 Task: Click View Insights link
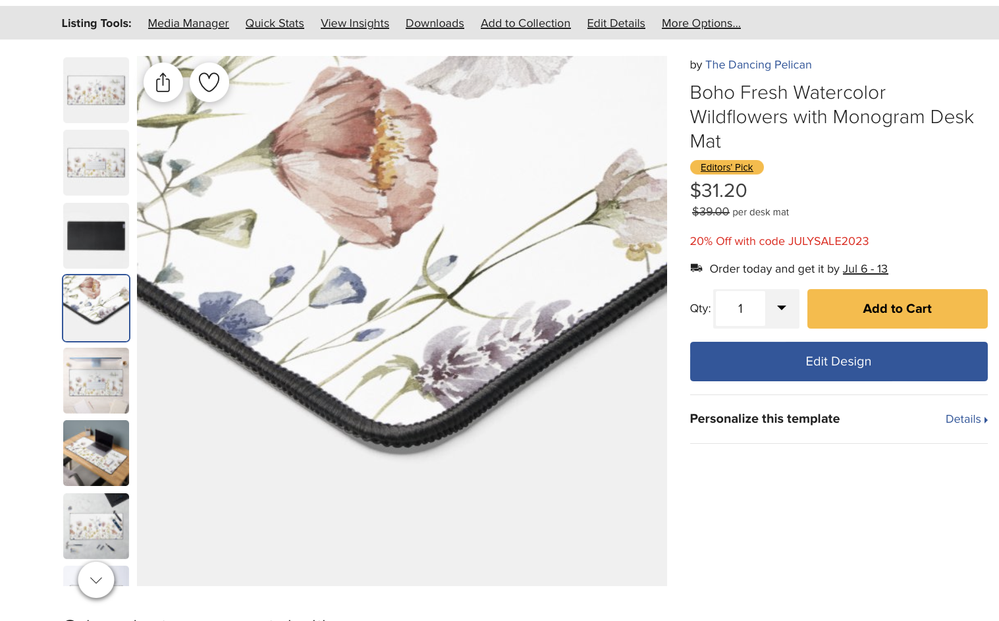[354, 23]
